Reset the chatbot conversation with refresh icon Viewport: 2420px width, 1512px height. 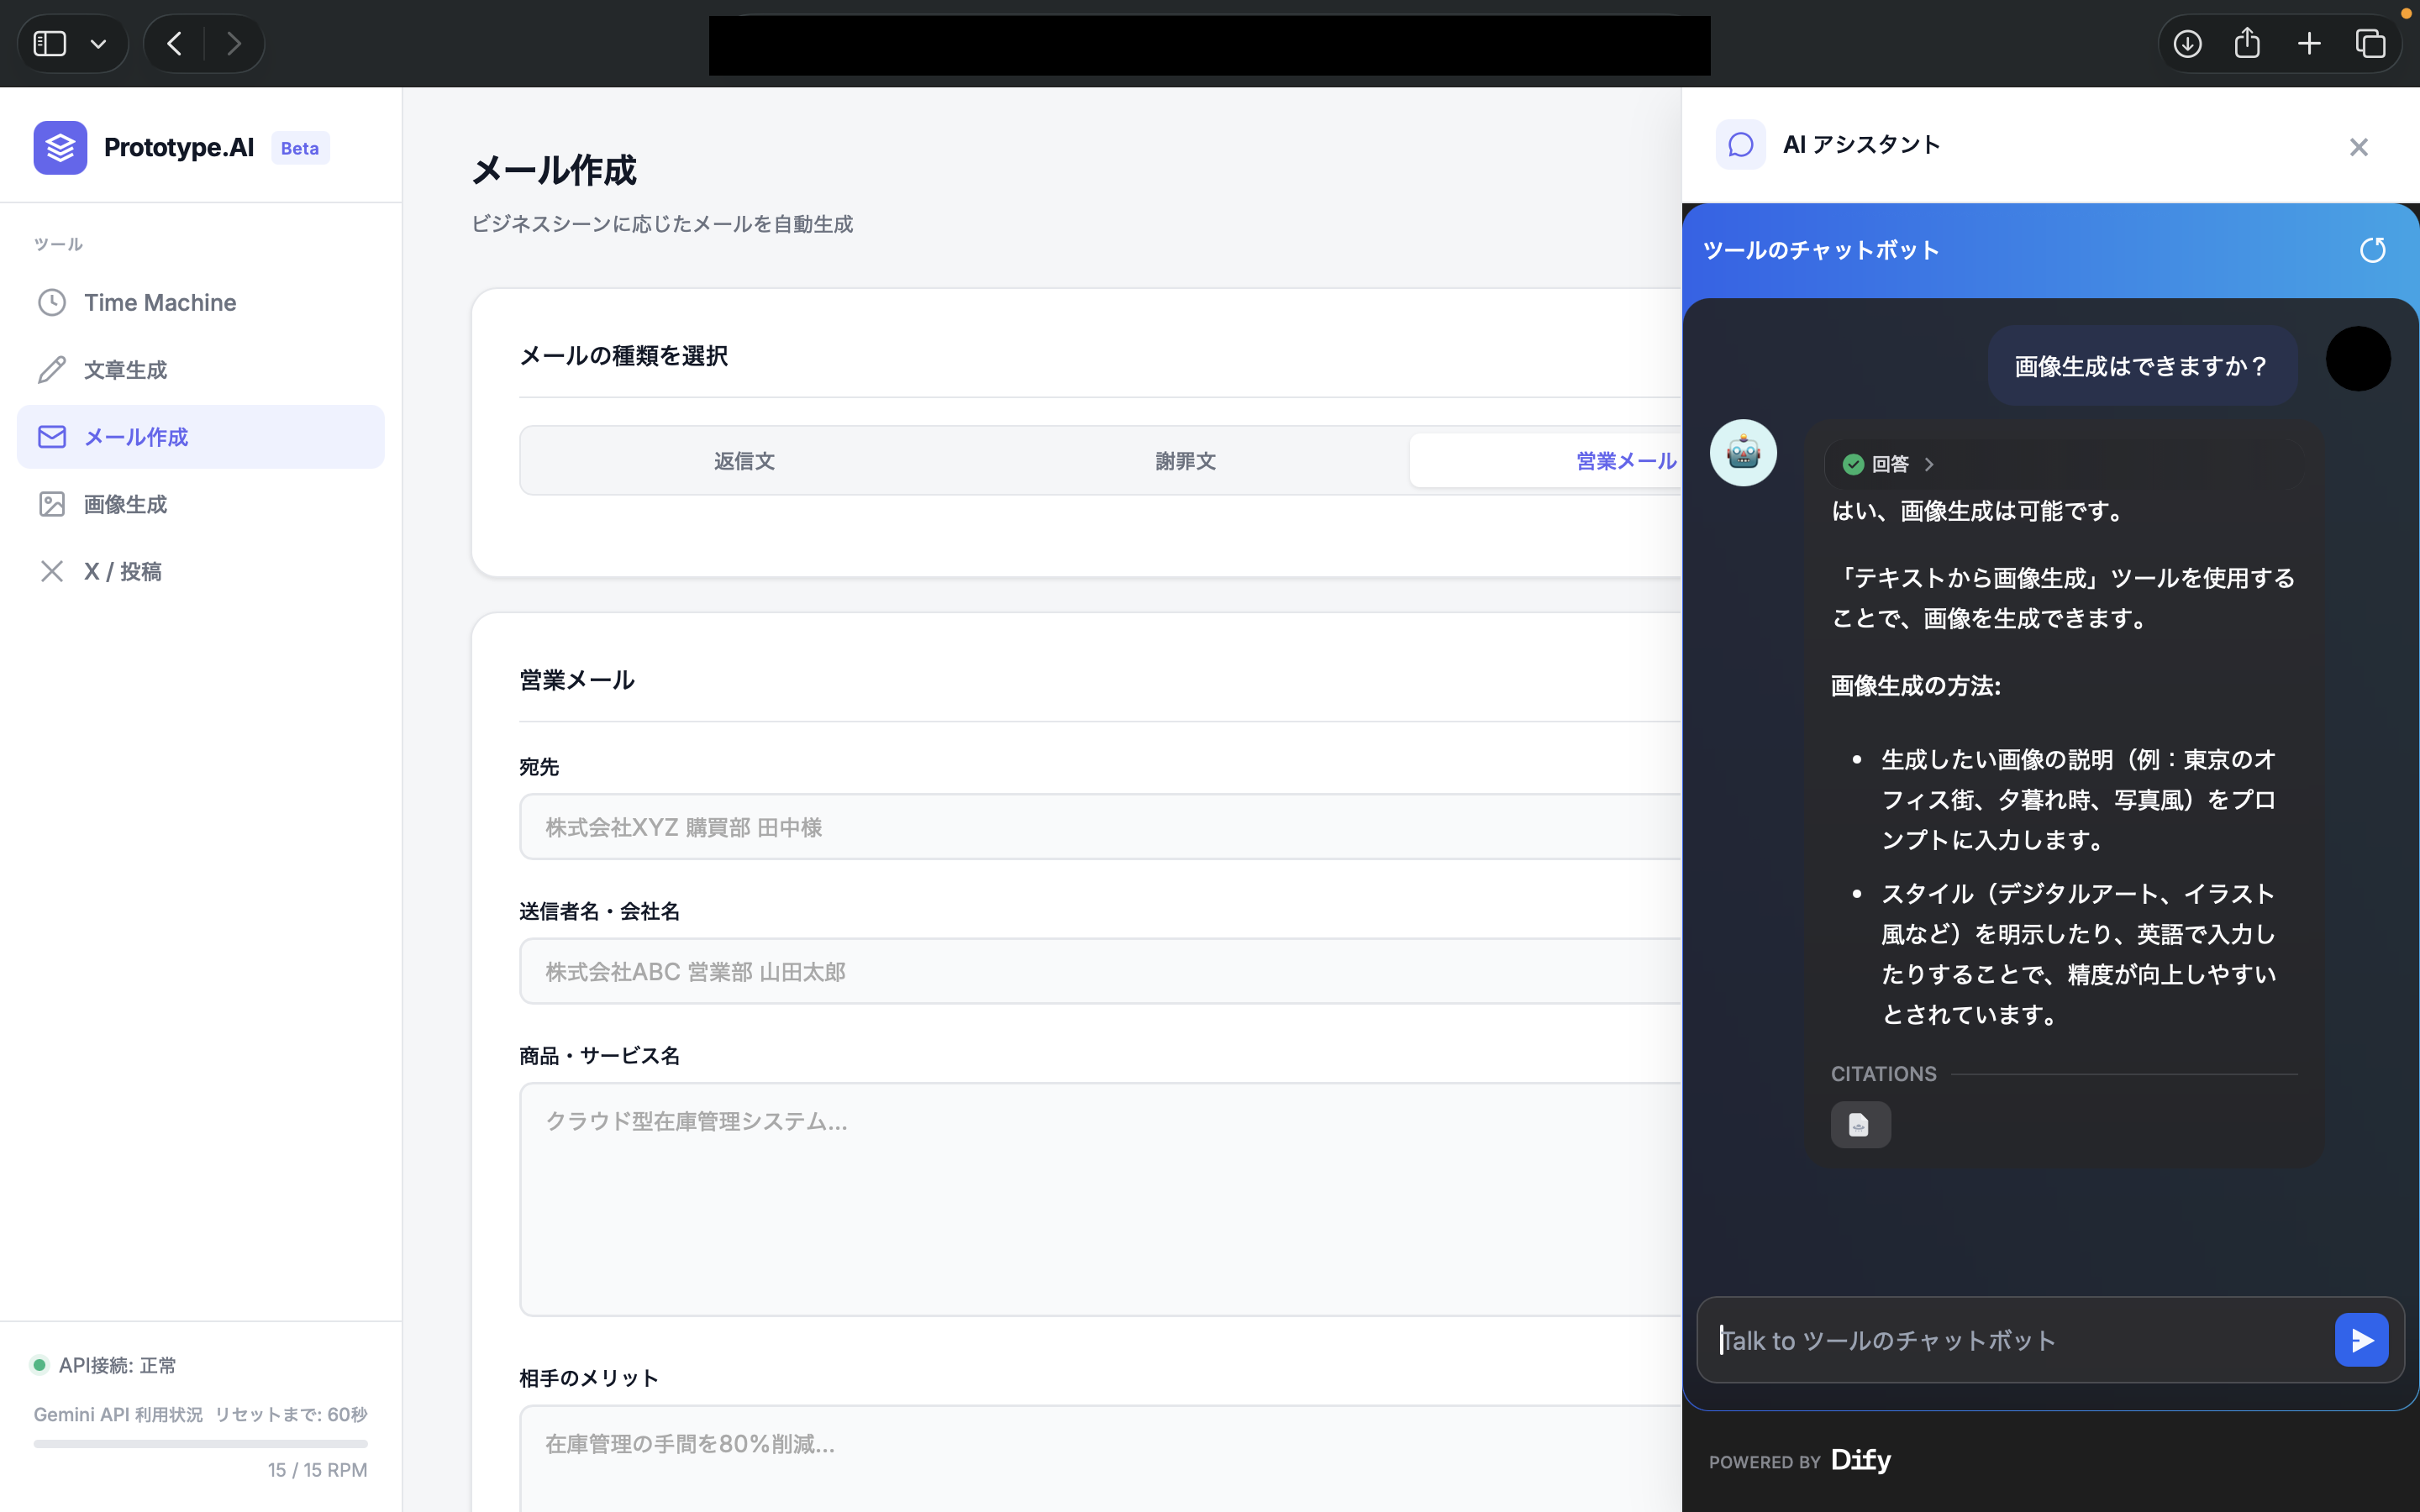pos(2372,250)
